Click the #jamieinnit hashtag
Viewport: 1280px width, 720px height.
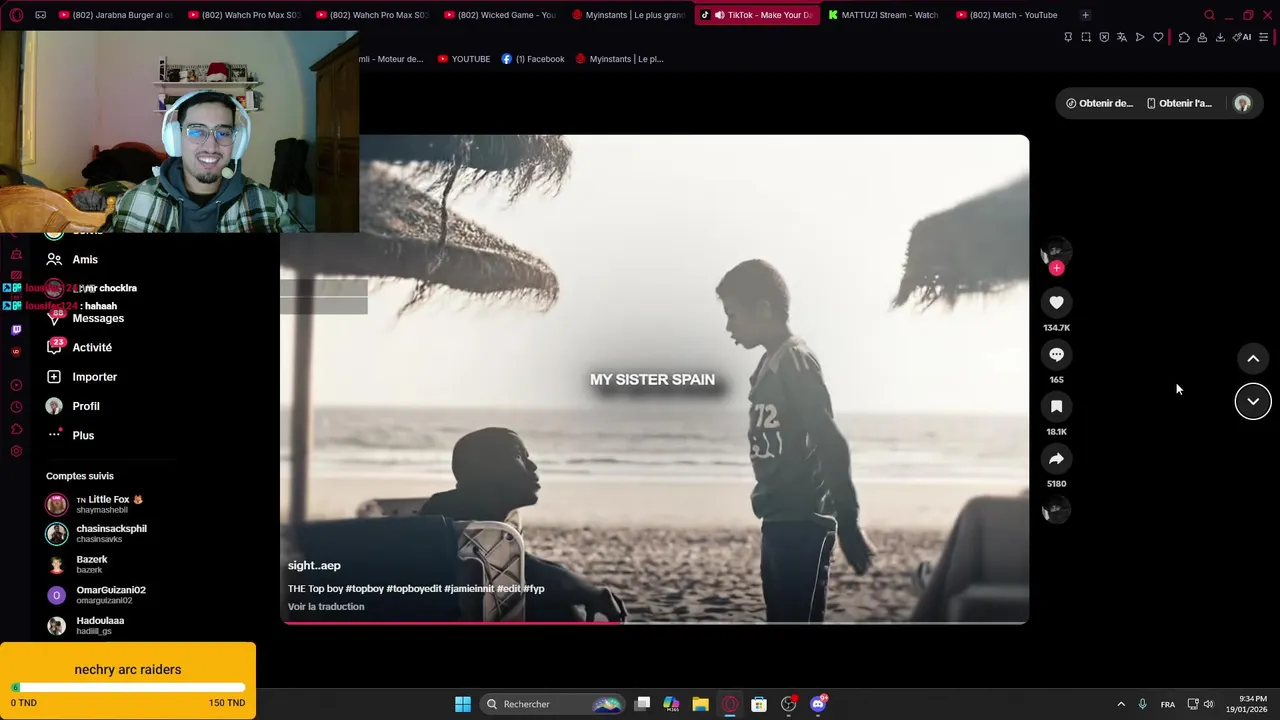coord(469,589)
